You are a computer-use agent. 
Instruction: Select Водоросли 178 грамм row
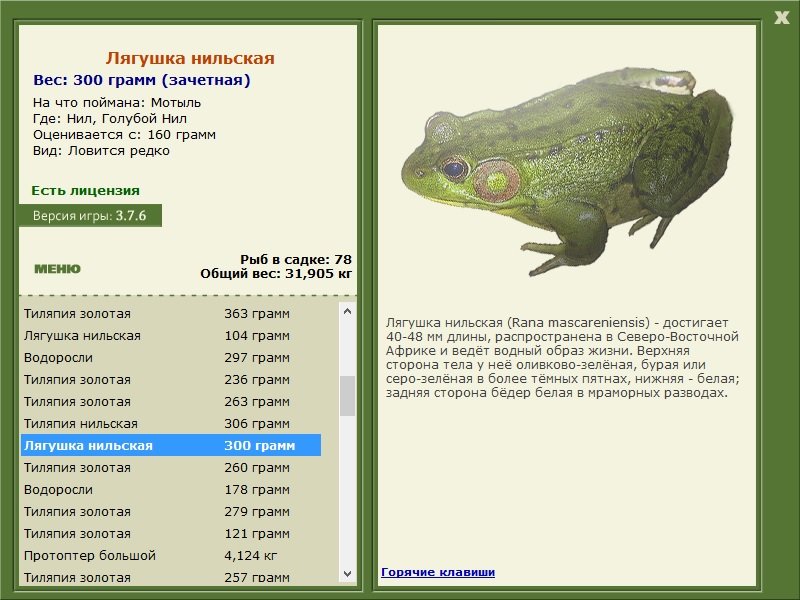(170, 489)
